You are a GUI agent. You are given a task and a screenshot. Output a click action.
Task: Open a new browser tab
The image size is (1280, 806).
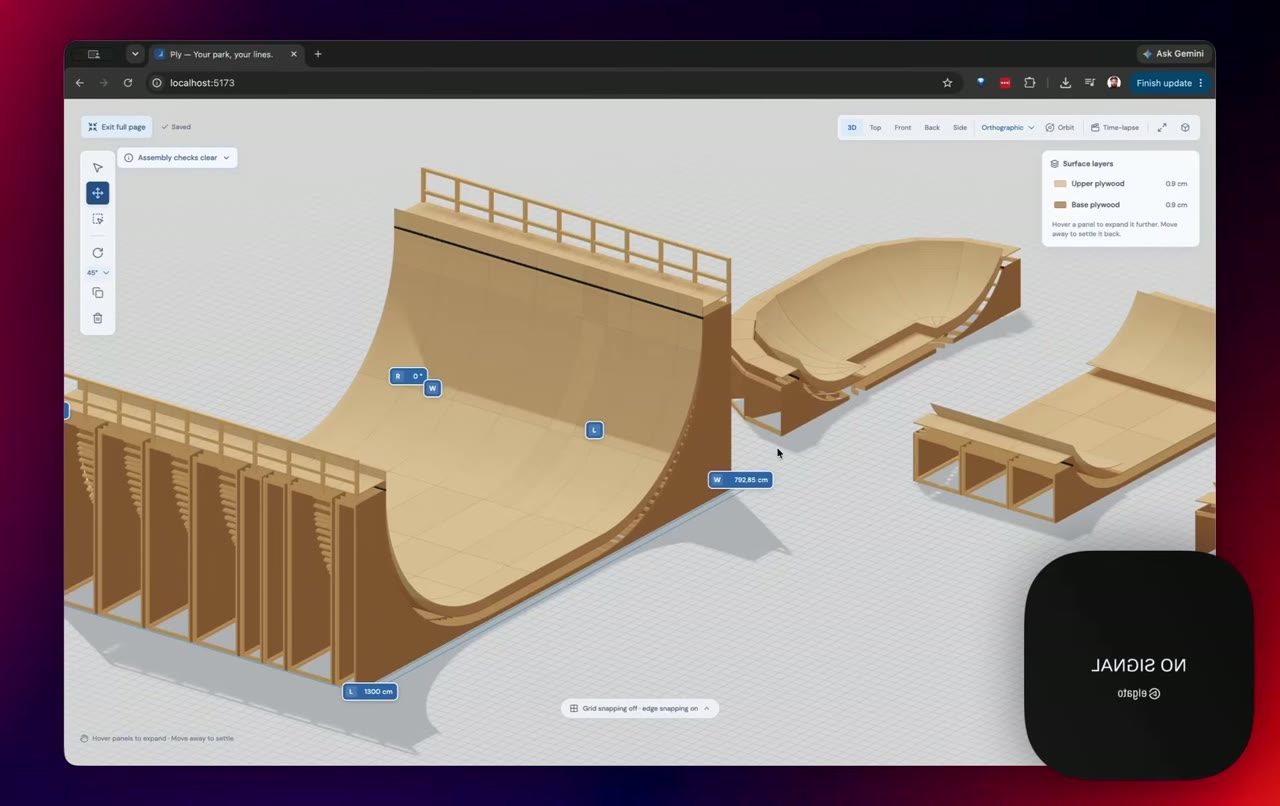pos(318,54)
